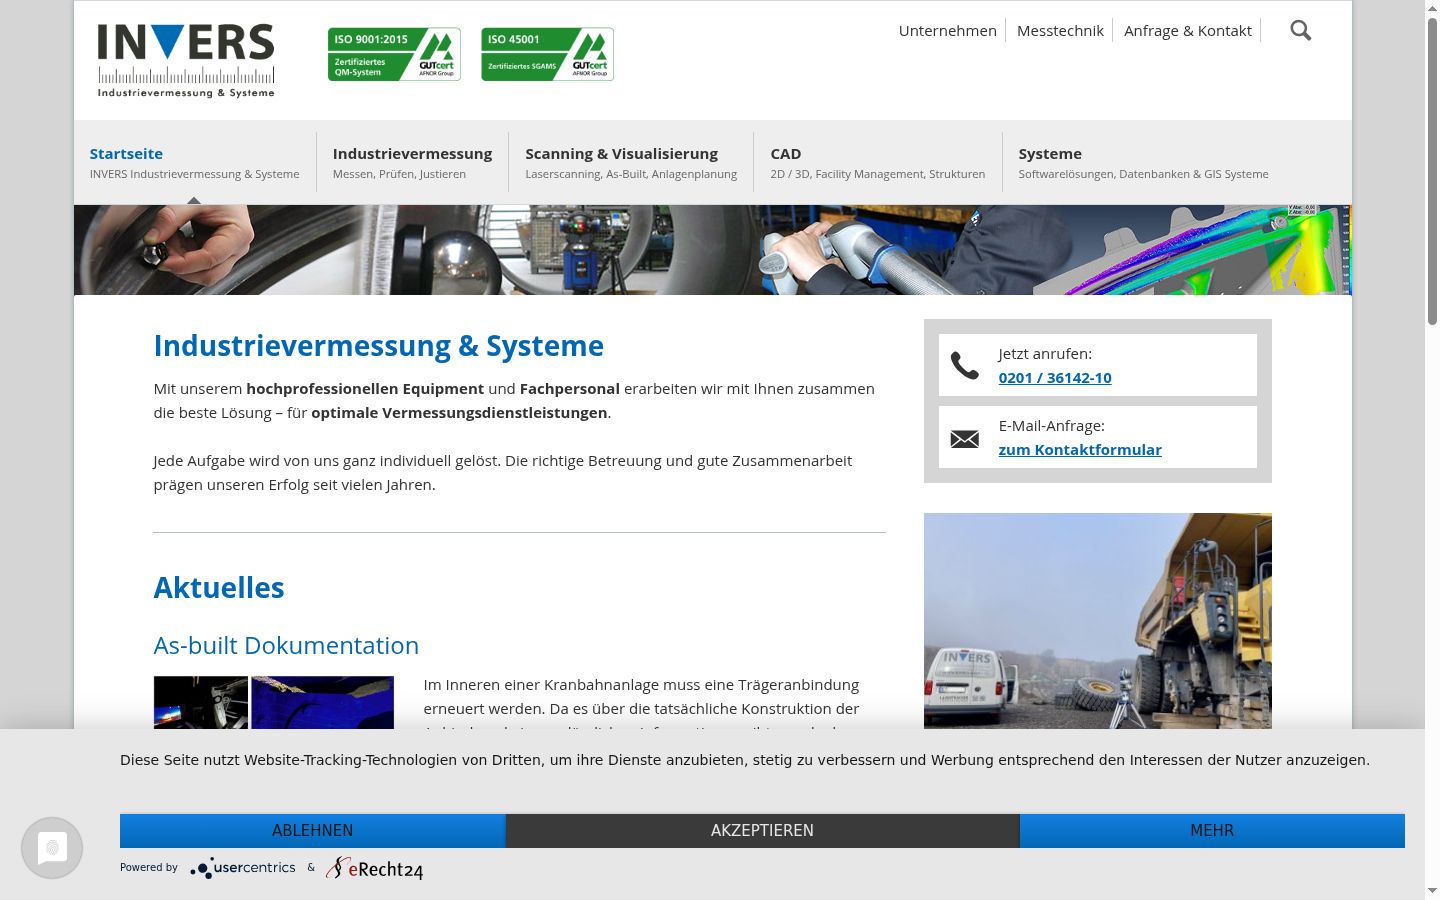Image resolution: width=1440 pixels, height=900 pixels.
Task: Open the ISO 9001:2015 certificate badge
Action: pyautogui.click(x=394, y=54)
